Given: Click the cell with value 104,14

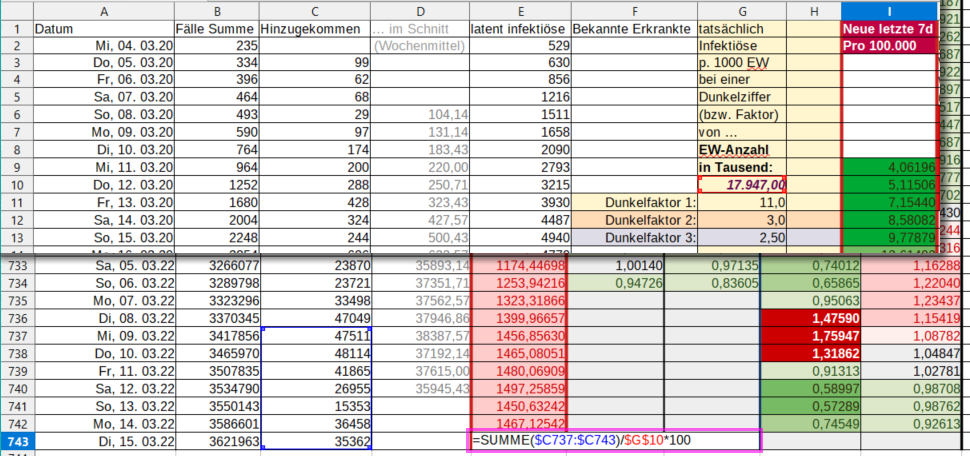Looking at the screenshot, I should 419,115.
